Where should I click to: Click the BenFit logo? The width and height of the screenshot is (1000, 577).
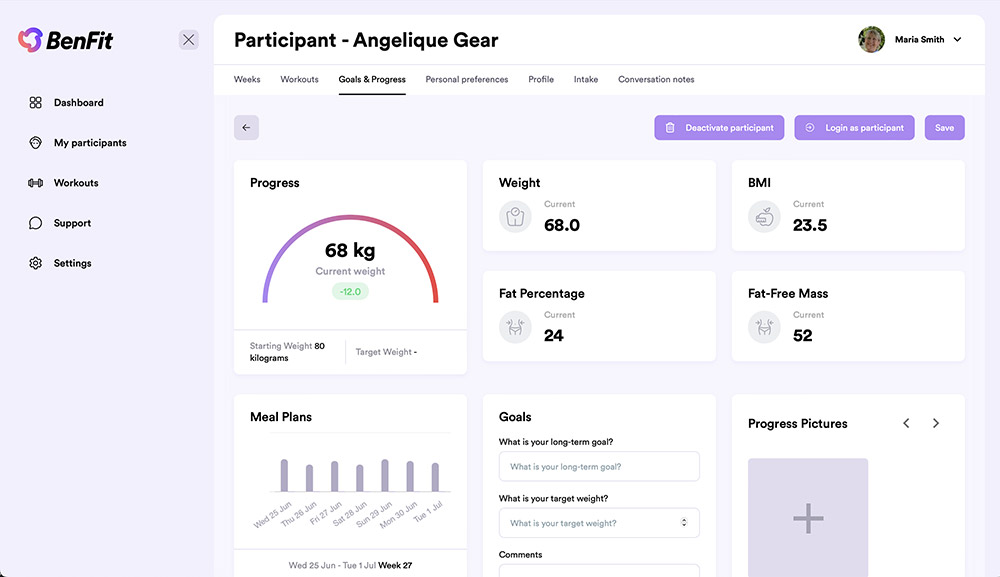tap(65, 40)
